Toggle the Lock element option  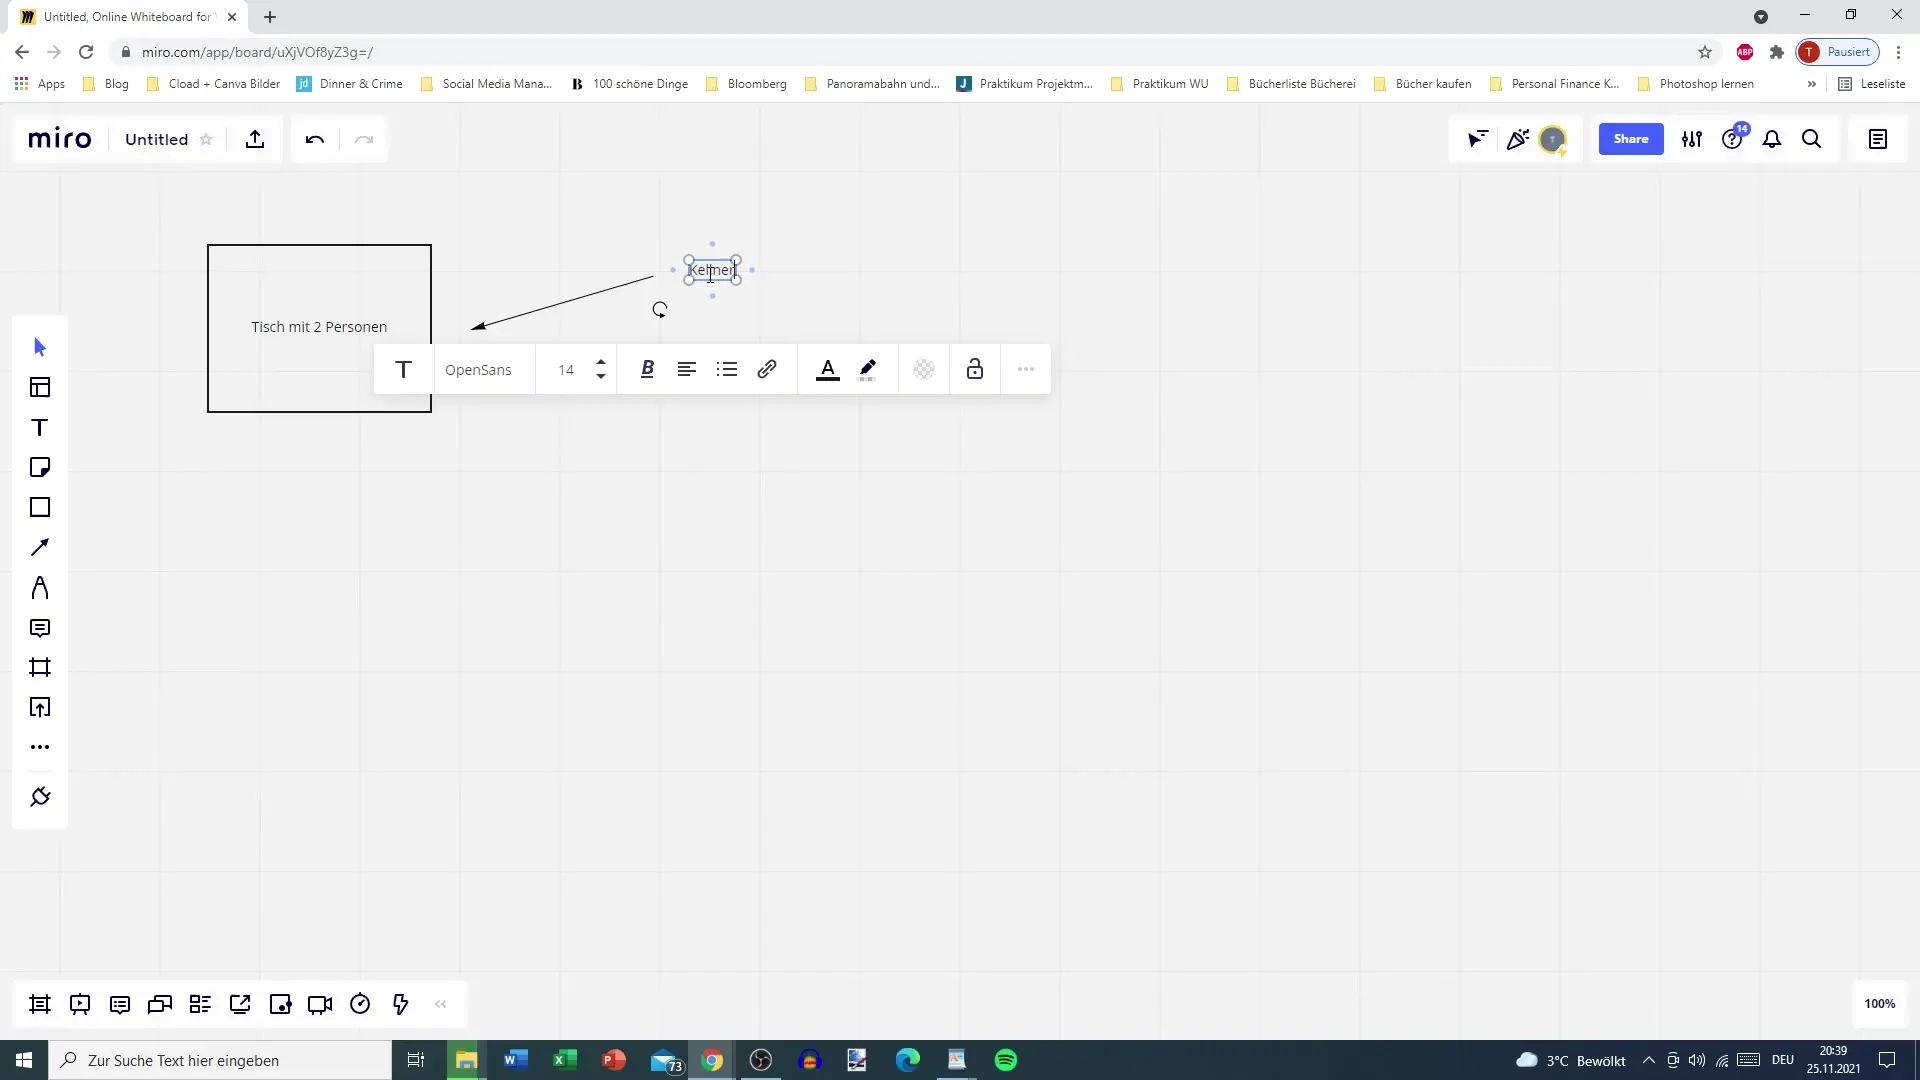[976, 369]
